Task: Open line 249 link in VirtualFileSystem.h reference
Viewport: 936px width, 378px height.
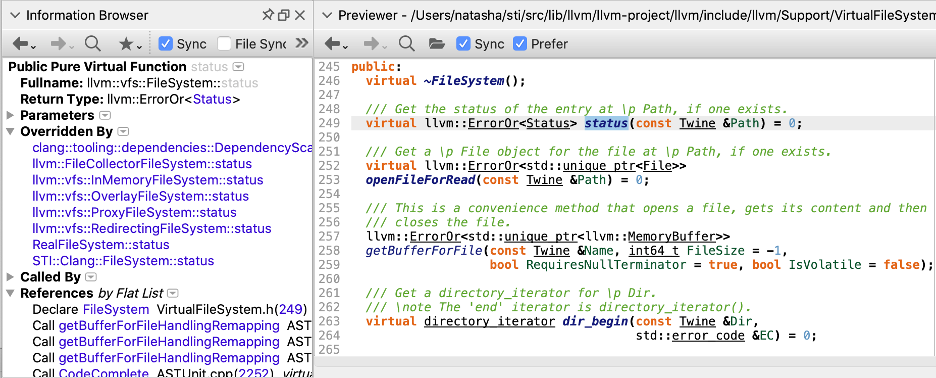Action: click(x=291, y=309)
